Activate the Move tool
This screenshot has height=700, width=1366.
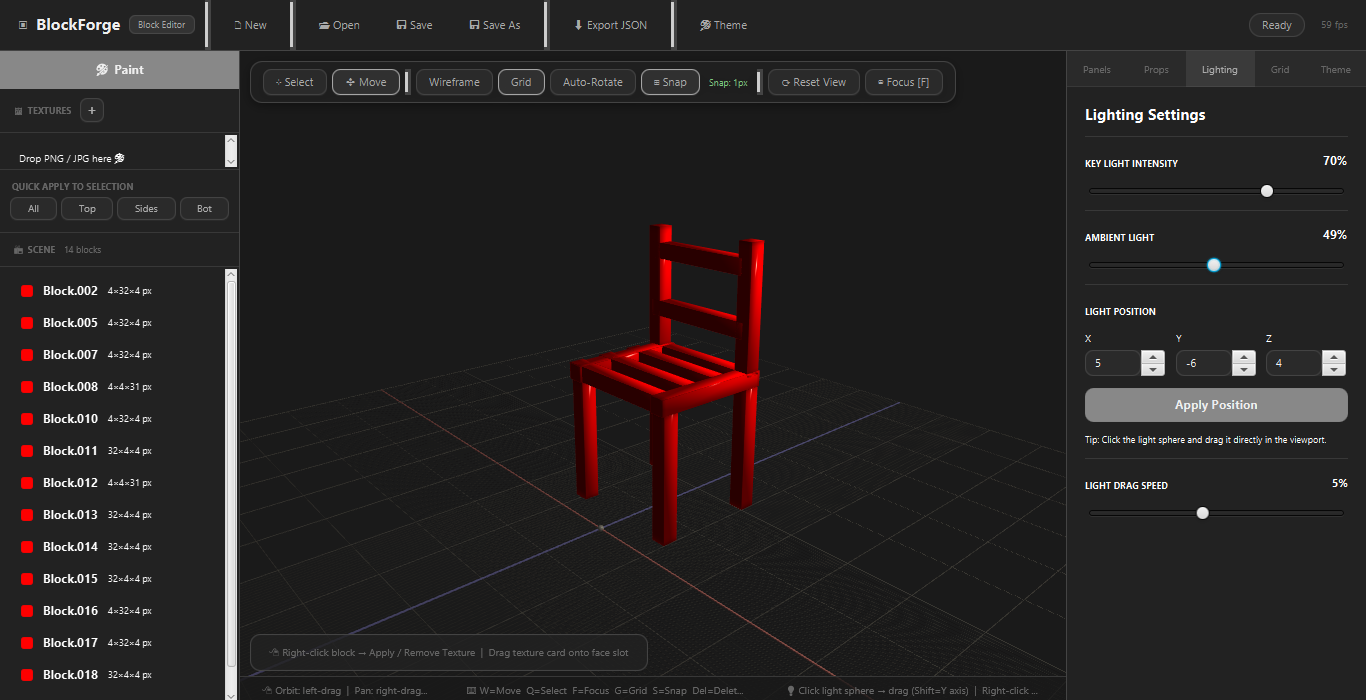click(x=366, y=82)
